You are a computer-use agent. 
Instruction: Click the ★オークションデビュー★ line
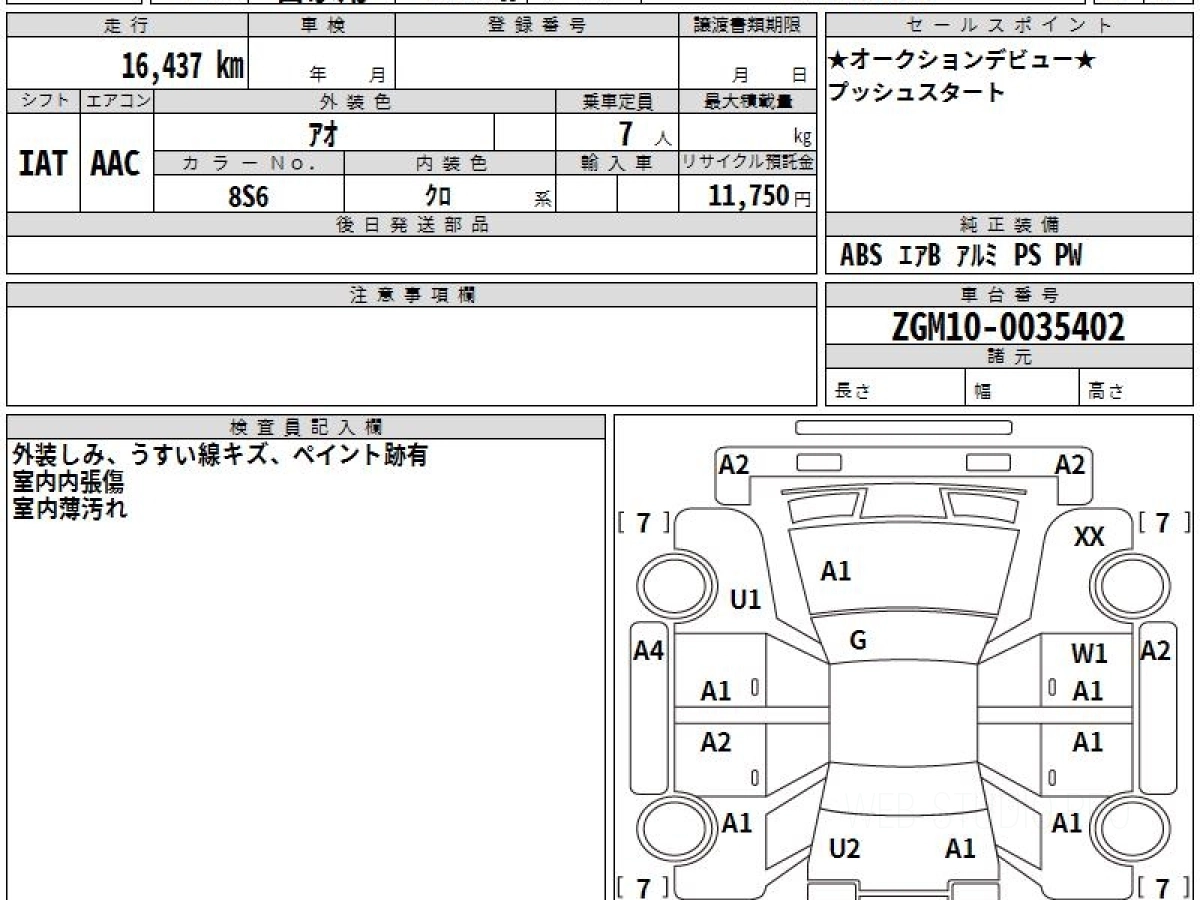click(x=962, y=60)
